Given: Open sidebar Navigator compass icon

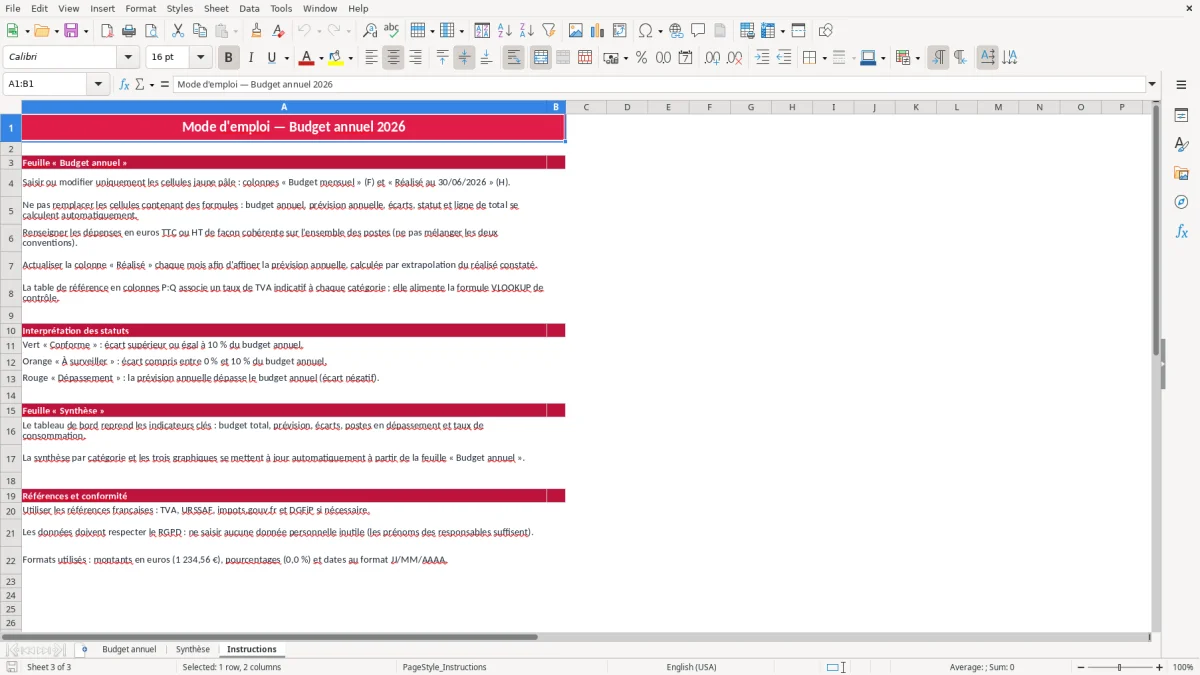Looking at the screenshot, I should point(1181,202).
